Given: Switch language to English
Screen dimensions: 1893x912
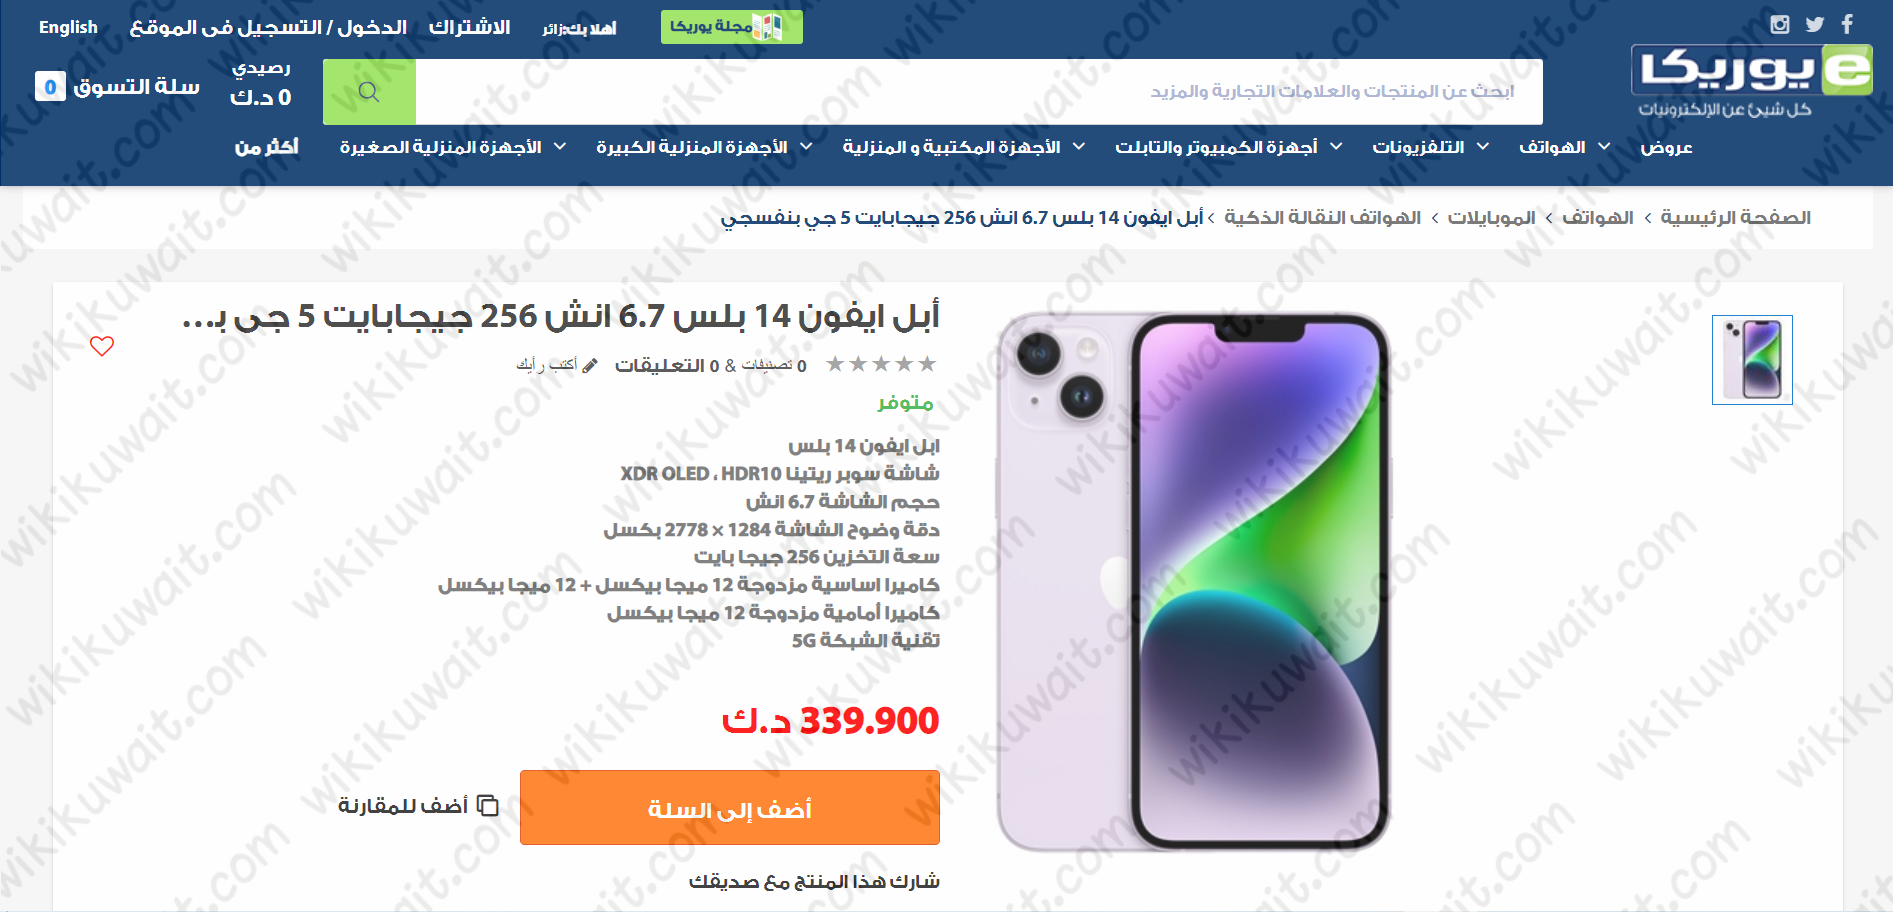Looking at the screenshot, I should [68, 27].
